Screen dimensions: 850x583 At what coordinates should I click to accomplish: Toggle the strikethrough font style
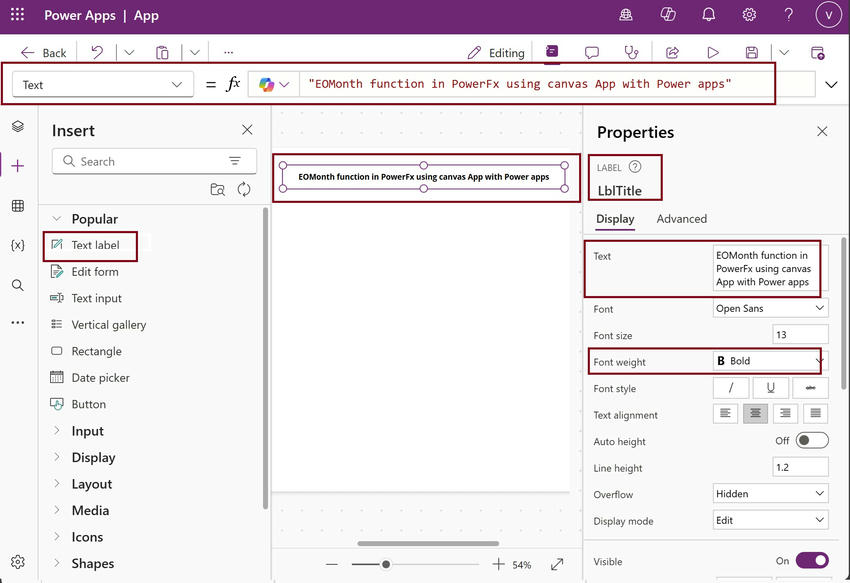810,388
